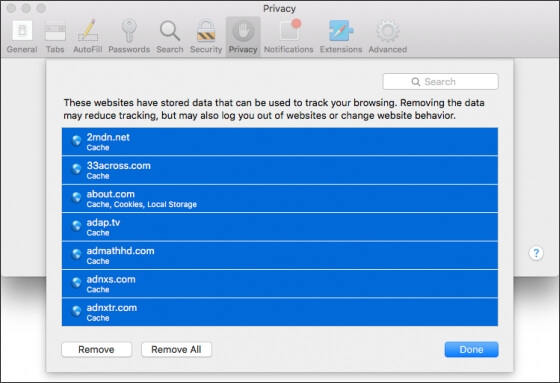Click the Done button
This screenshot has height=383, width=560.
pos(471,349)
